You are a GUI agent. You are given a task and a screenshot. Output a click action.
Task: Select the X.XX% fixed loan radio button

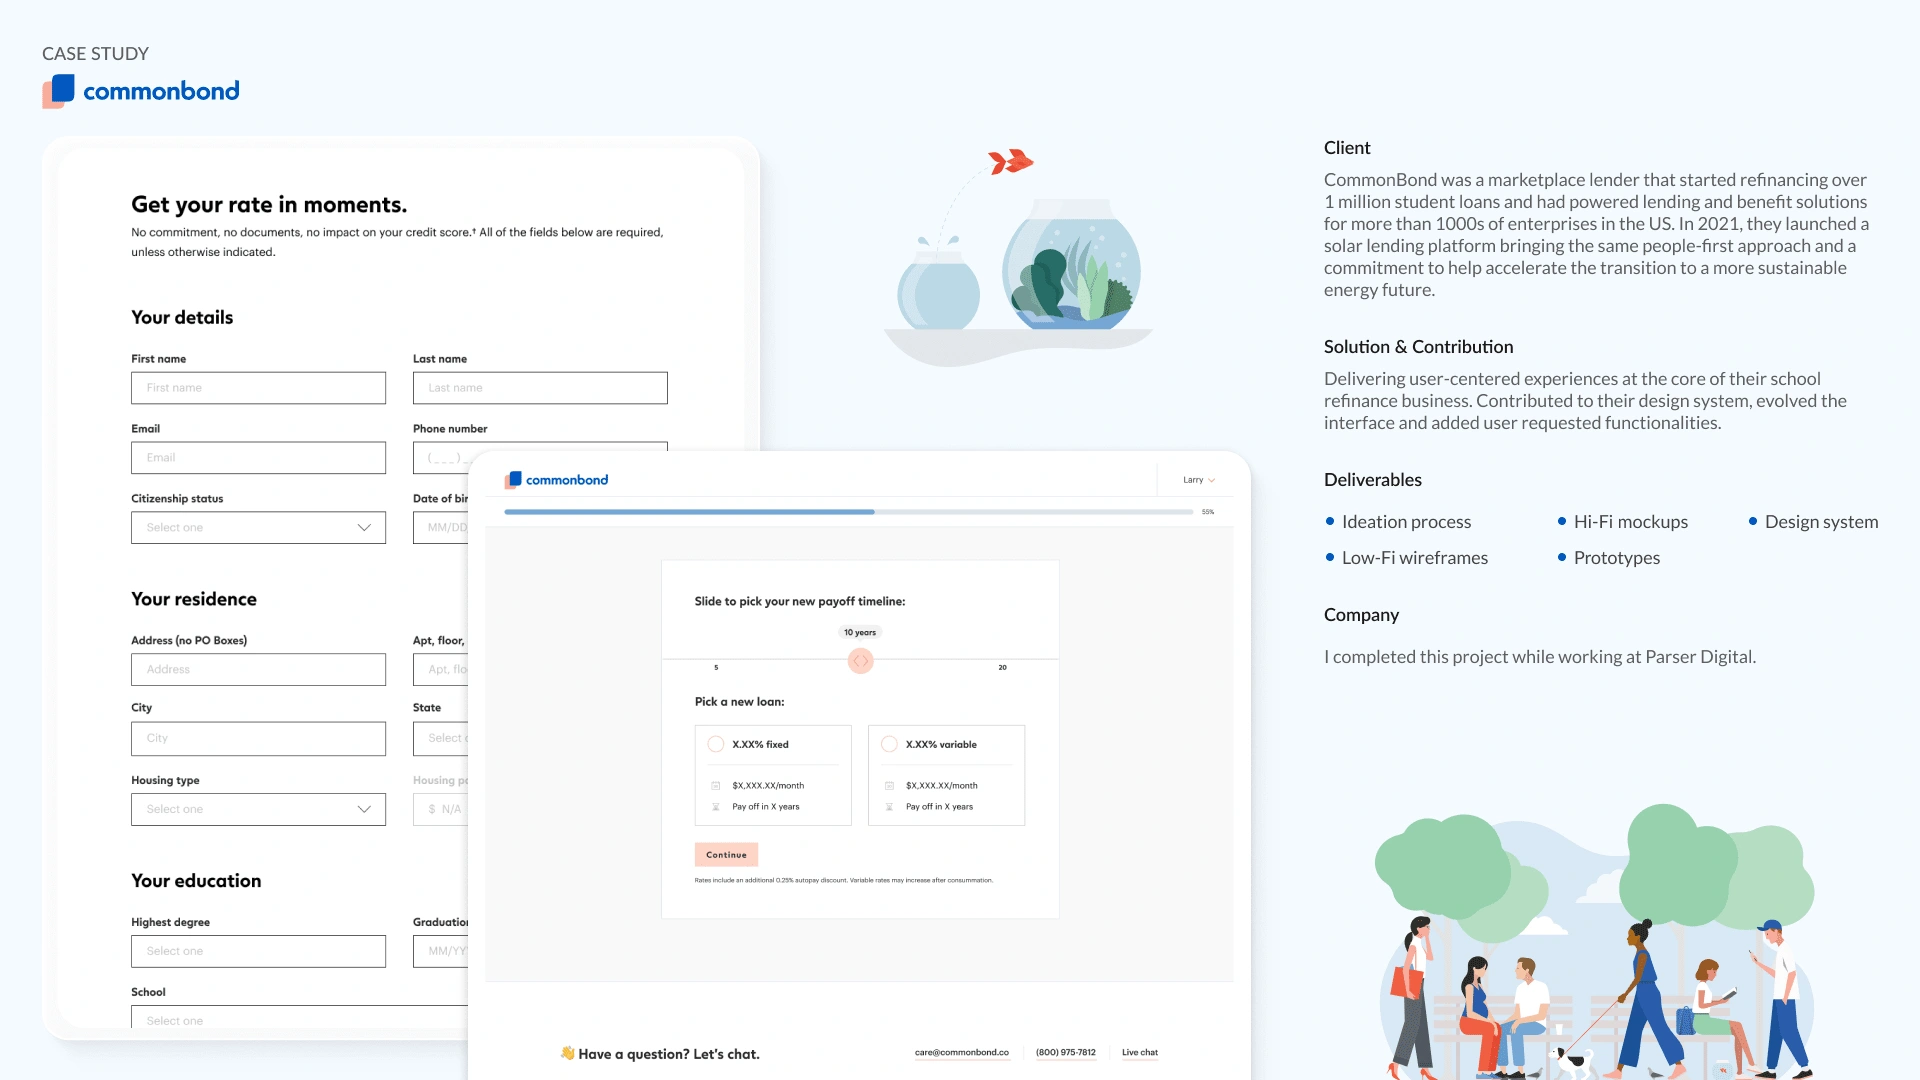716,744
